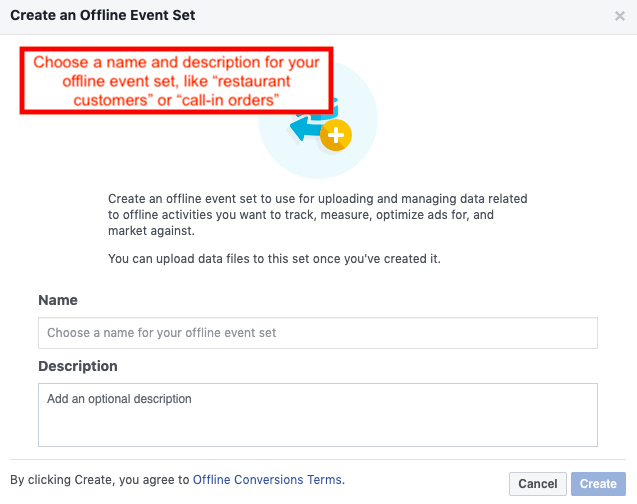Click the paragraph starting "Create an offline event set"

[318, 214]
